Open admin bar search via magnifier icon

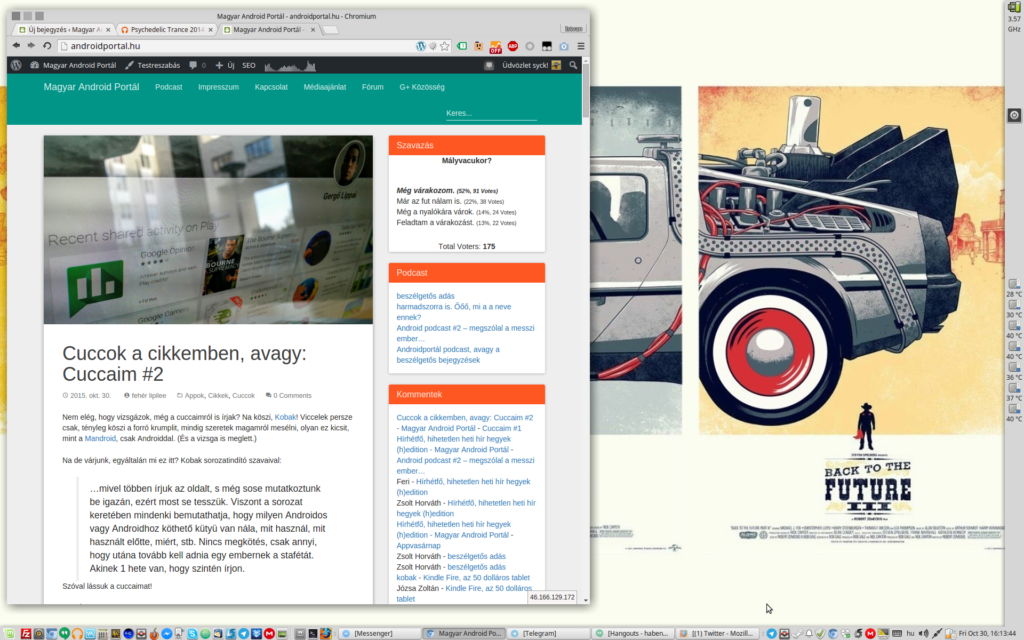(571, 65)
